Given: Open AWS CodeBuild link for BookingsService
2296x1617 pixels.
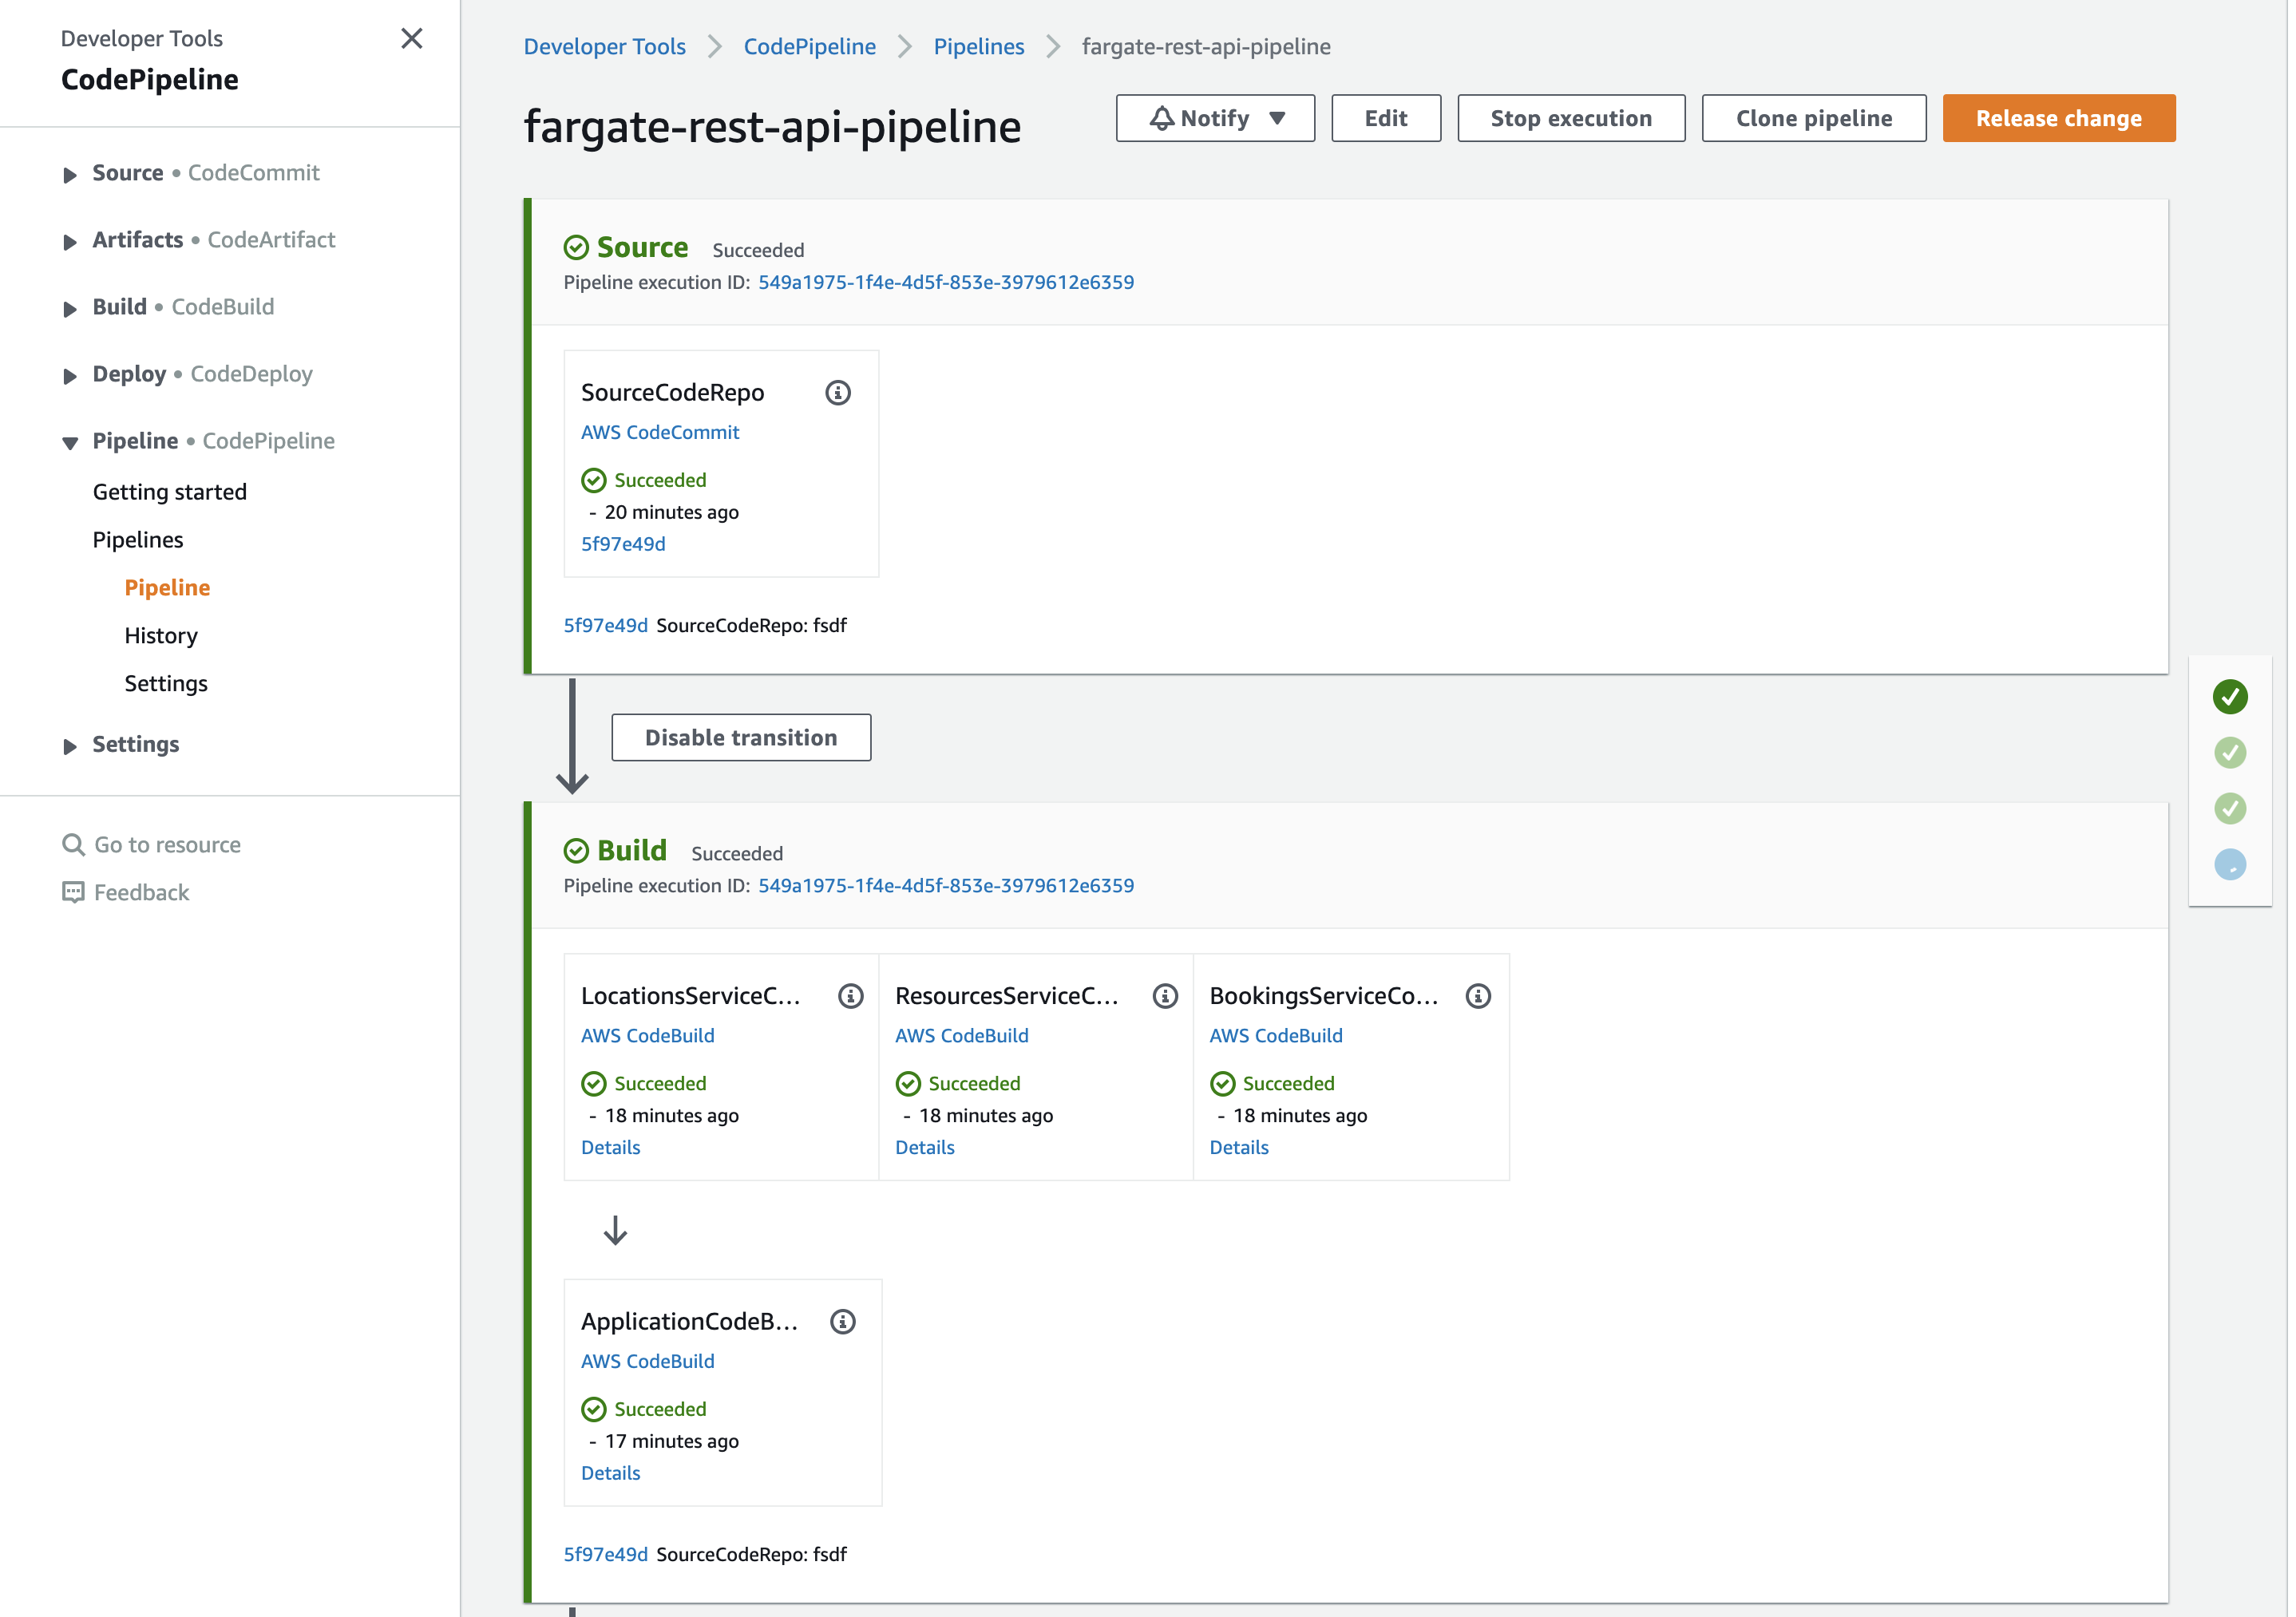Looking at the screenshot, I should pyautogui.click(x=1276, y=1035).
